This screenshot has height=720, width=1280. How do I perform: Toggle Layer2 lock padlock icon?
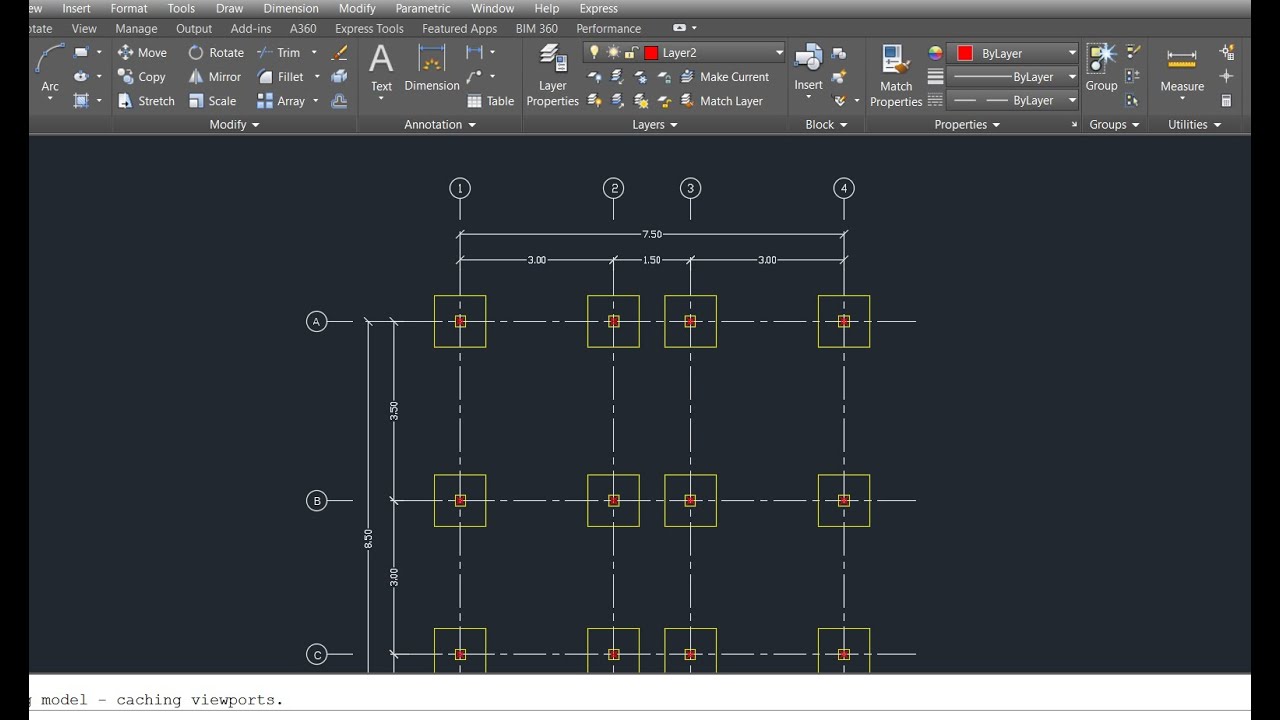coord(631,52)
